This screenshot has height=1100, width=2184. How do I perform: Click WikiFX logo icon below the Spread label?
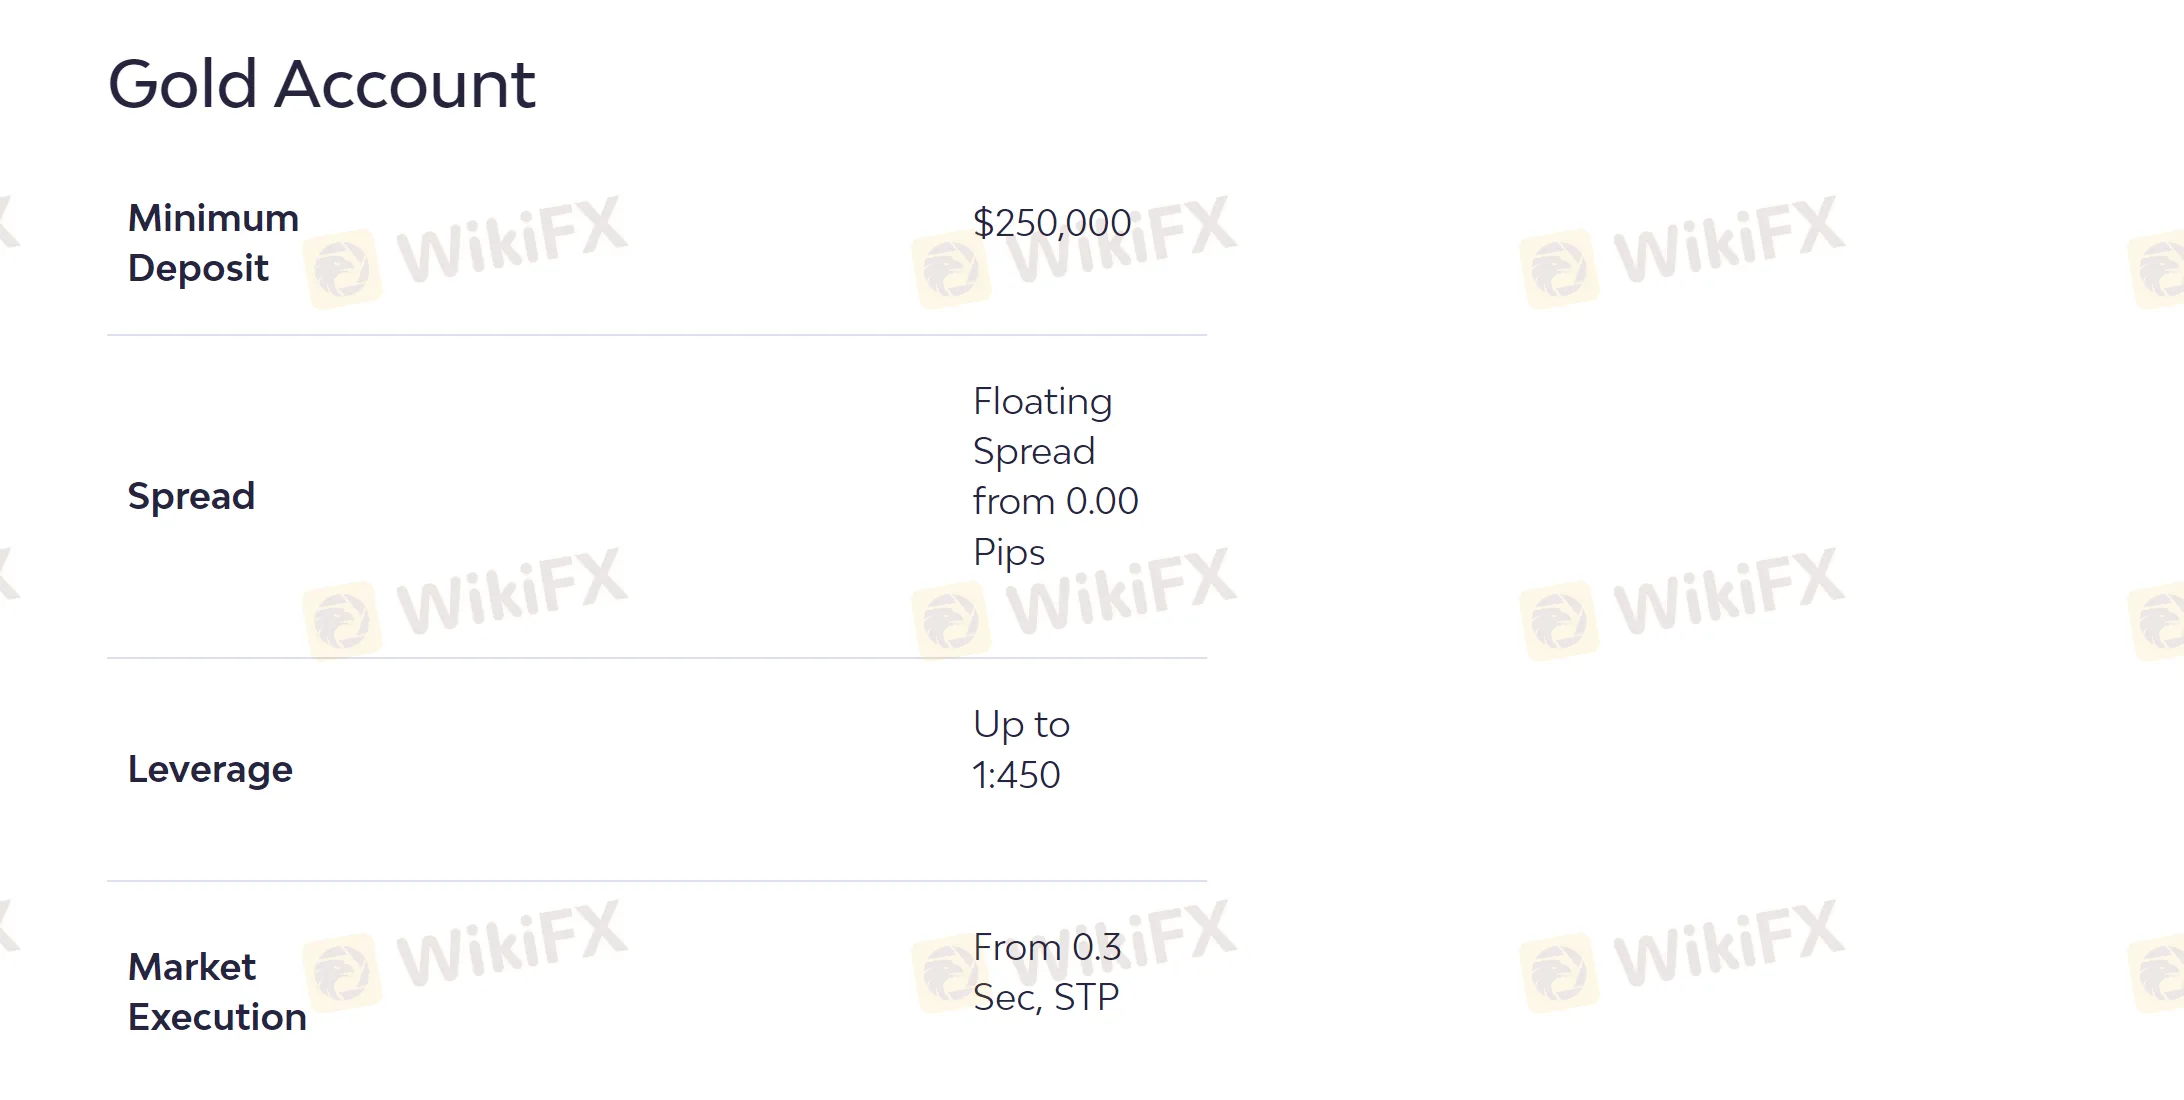pyautogui.click(x=343, y=621)
